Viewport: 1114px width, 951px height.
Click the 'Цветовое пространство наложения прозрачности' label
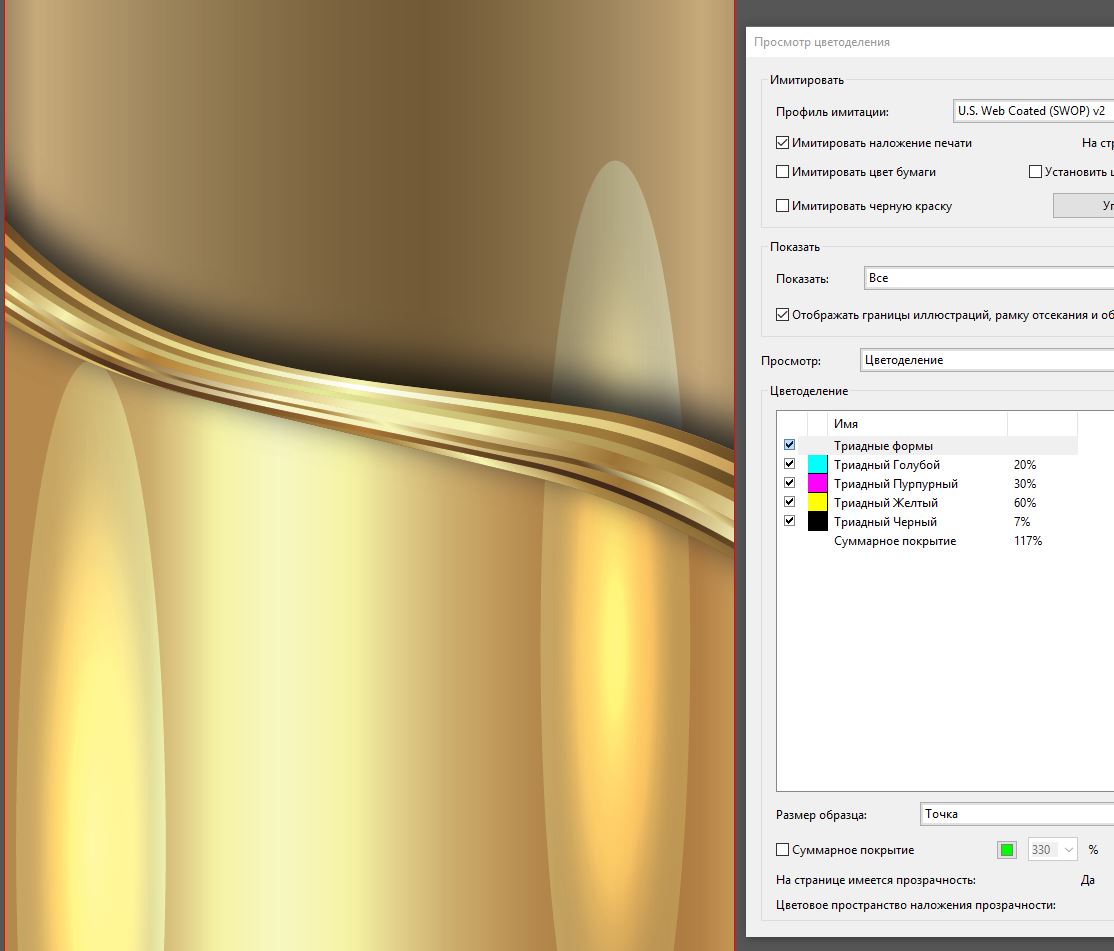pyautogui.click(x=916, y=905)
